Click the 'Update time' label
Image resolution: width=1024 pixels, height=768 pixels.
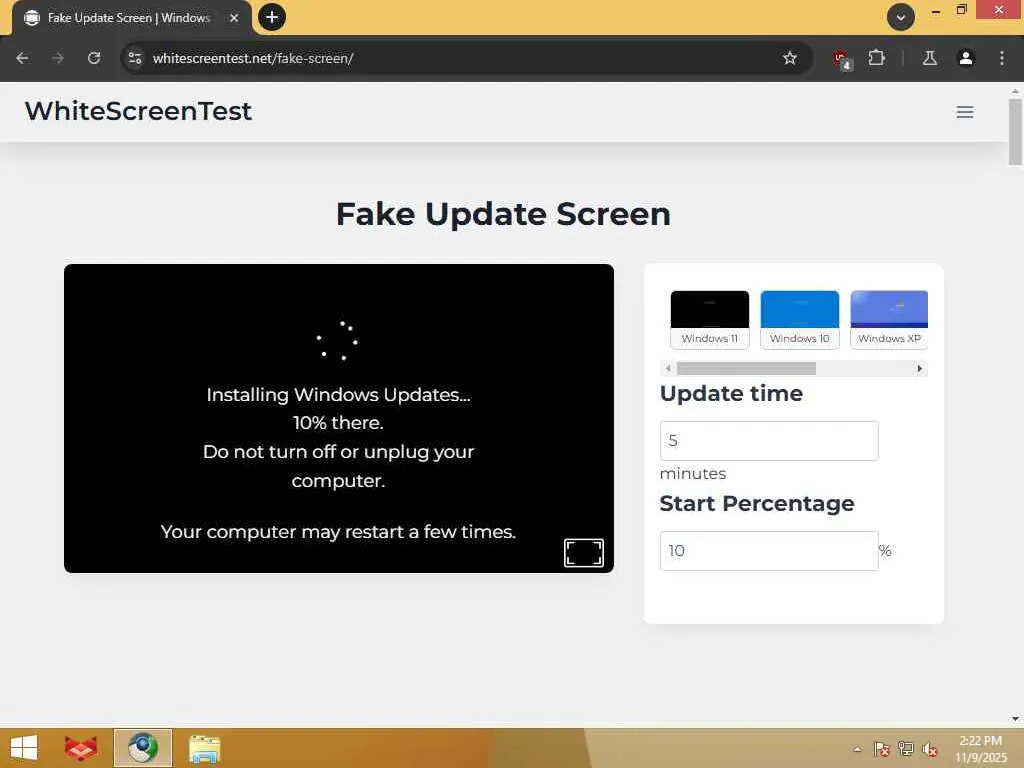point(731,393)
